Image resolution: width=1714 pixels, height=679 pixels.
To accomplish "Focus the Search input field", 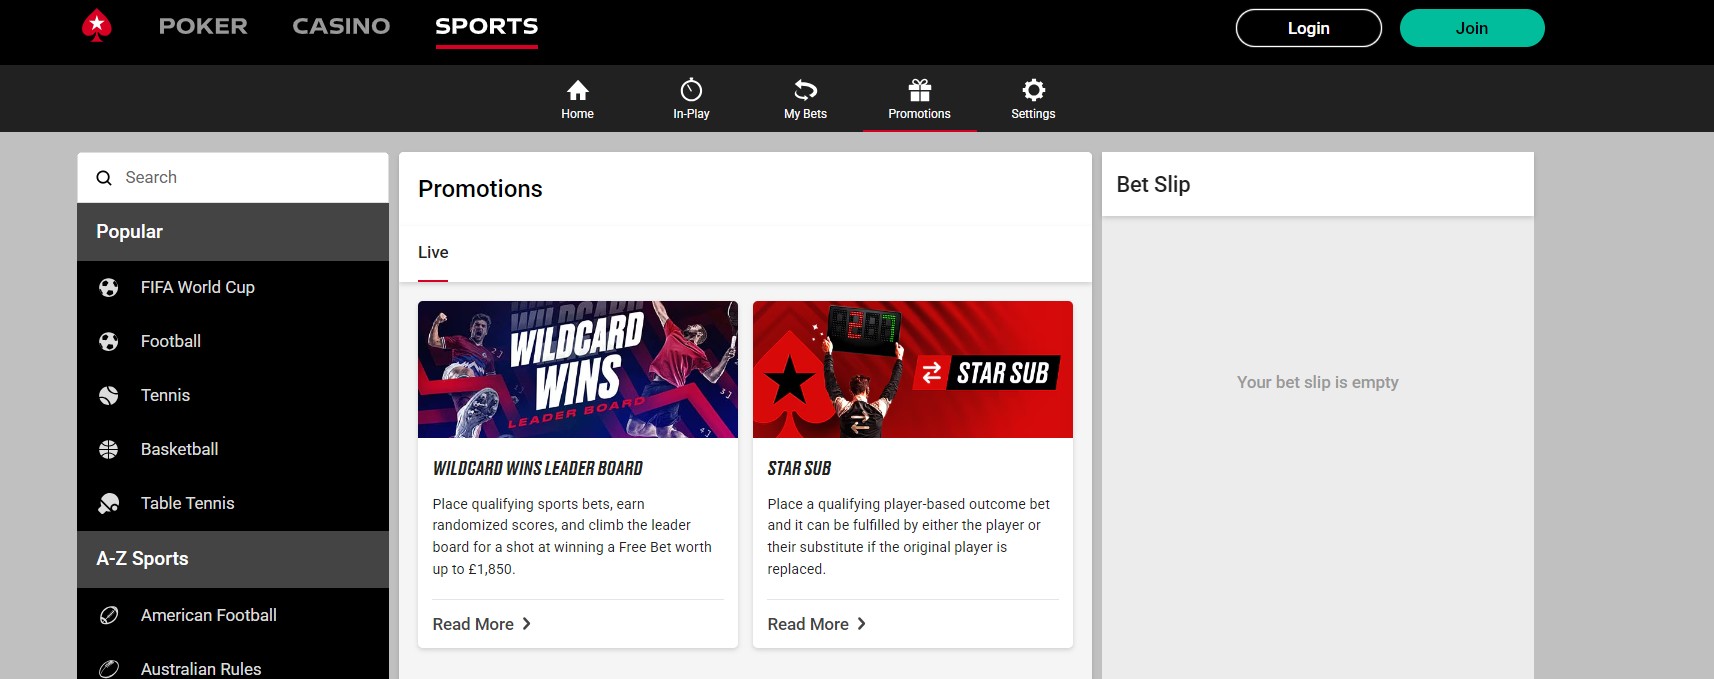I will 233,177.
